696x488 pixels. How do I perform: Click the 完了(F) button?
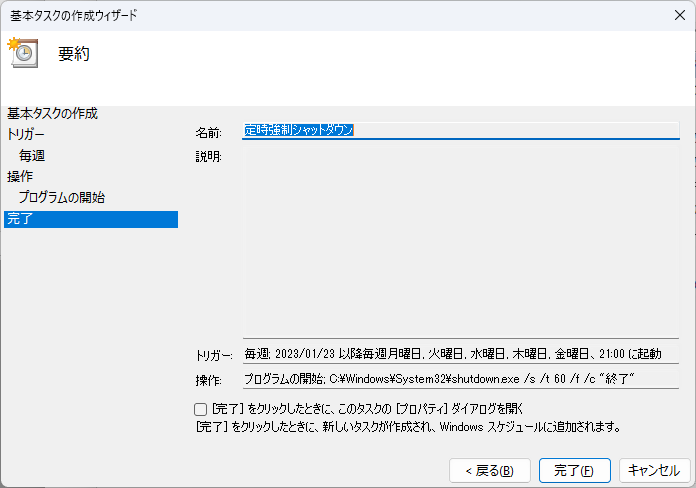tap(574, 470)
